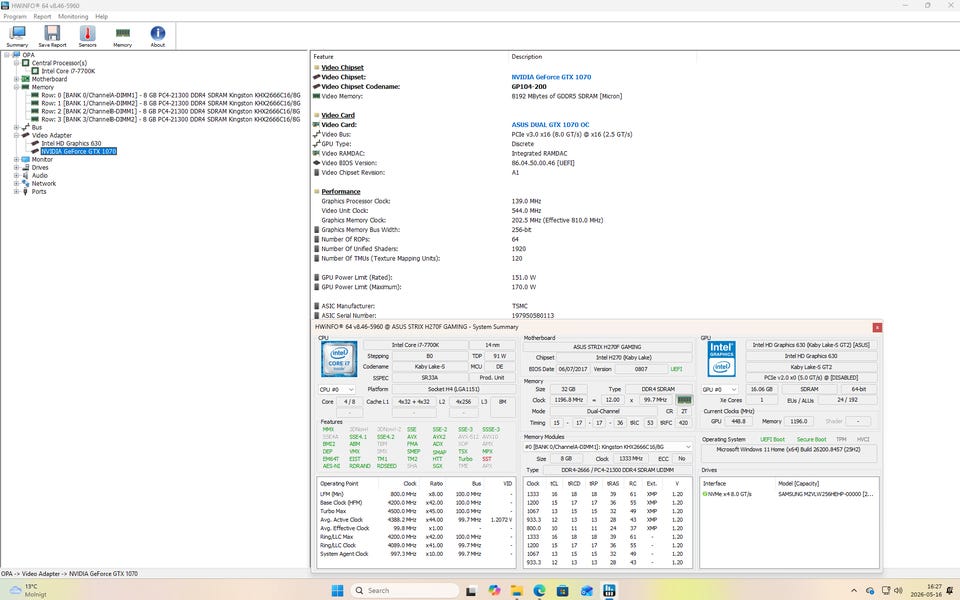Open the Windows Start menu
The width and height of the screenshot is (960, 600).
click(337, 590)
